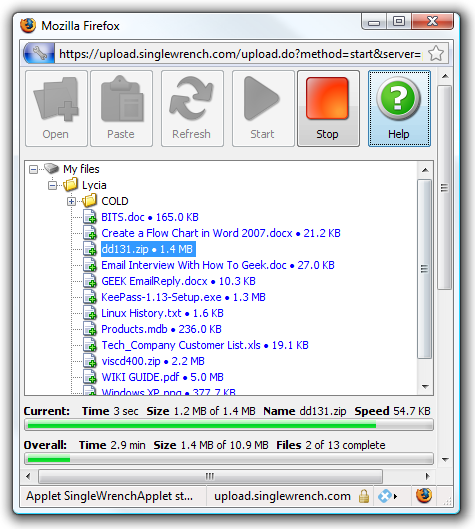Open the Help button with question mark
This screenshot has width=475, height=529.
tap(399, 109)
